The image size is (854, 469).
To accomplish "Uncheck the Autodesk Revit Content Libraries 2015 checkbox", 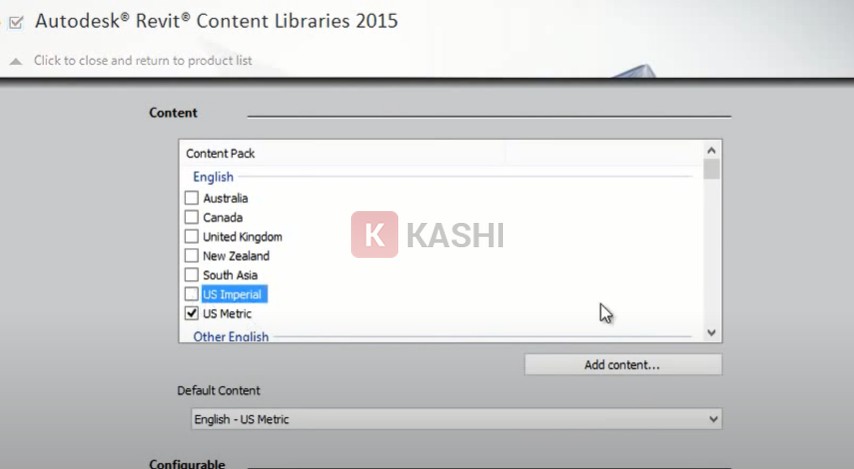I will [x=15, y=22].
